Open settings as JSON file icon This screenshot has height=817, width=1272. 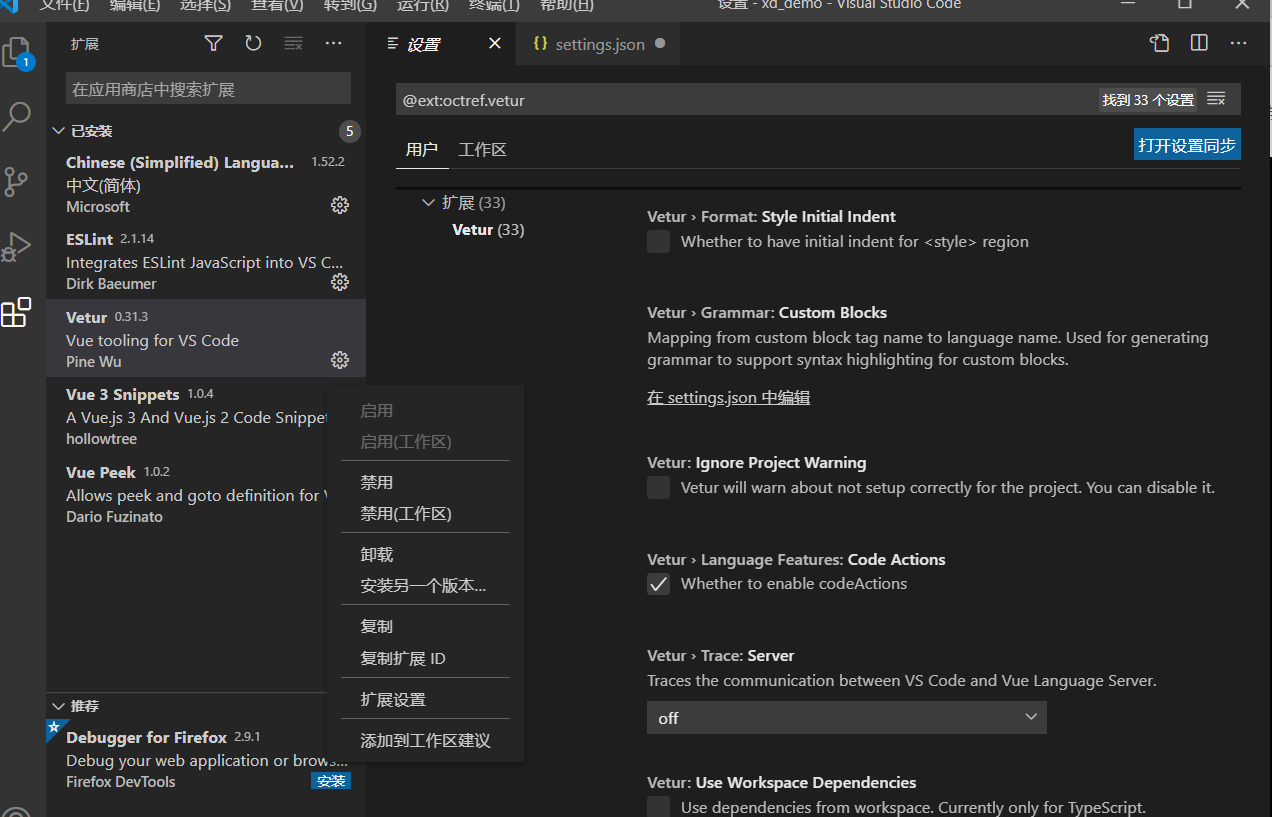(1159, 43)
